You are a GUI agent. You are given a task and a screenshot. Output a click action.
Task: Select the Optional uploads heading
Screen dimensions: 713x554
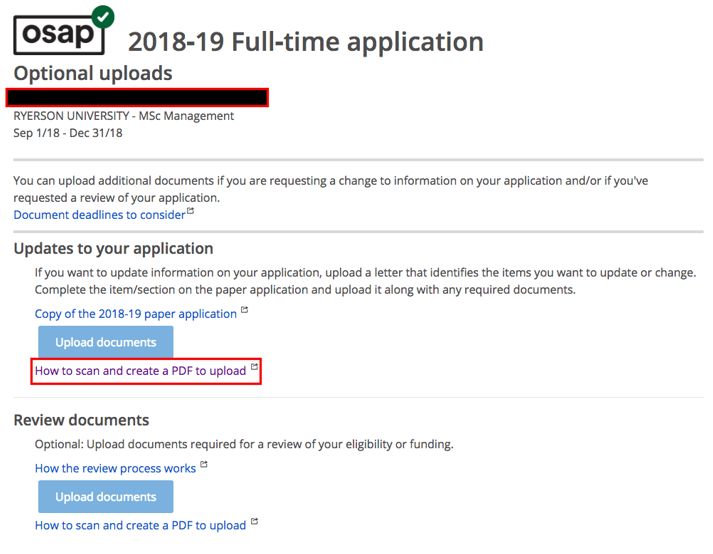(93, 74)
